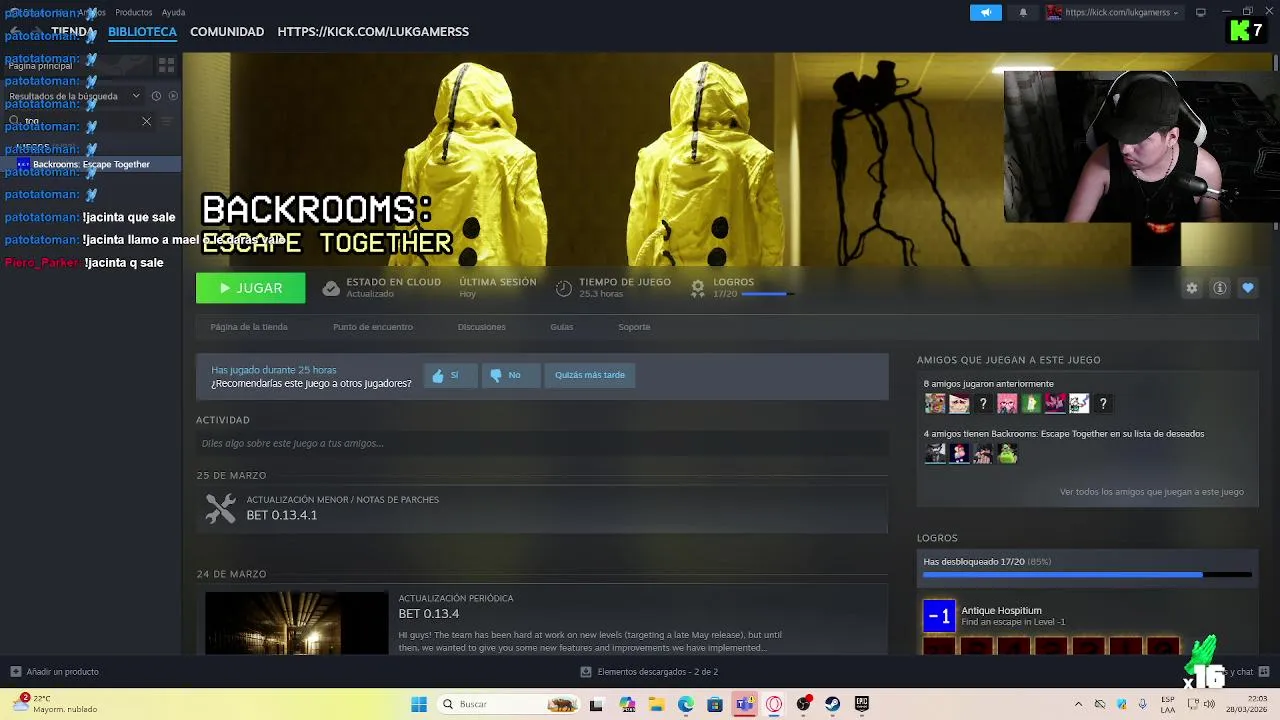Switch to the Steam taskbar icon

(x=832, y=704)
